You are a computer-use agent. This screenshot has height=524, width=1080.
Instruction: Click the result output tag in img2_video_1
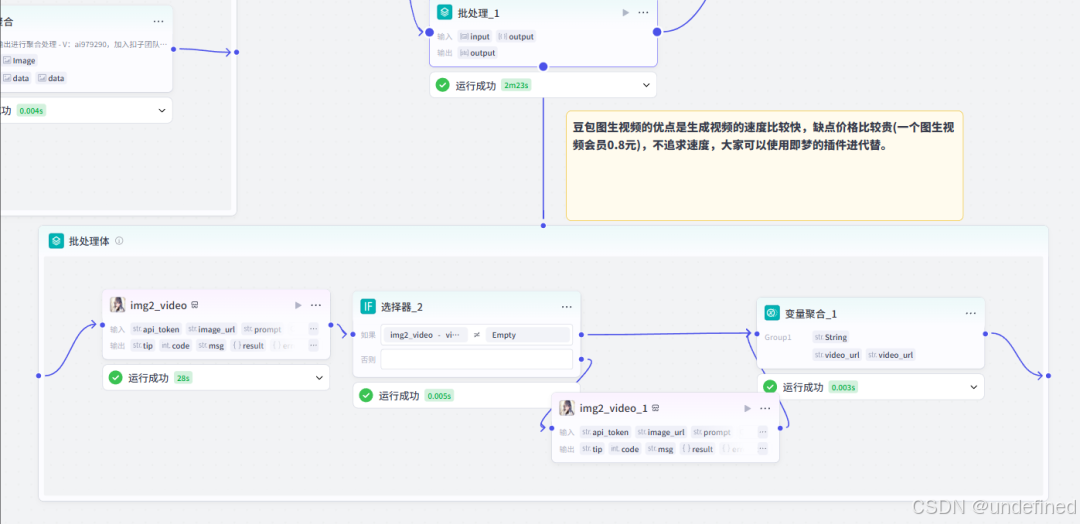[x=698, y=449]
